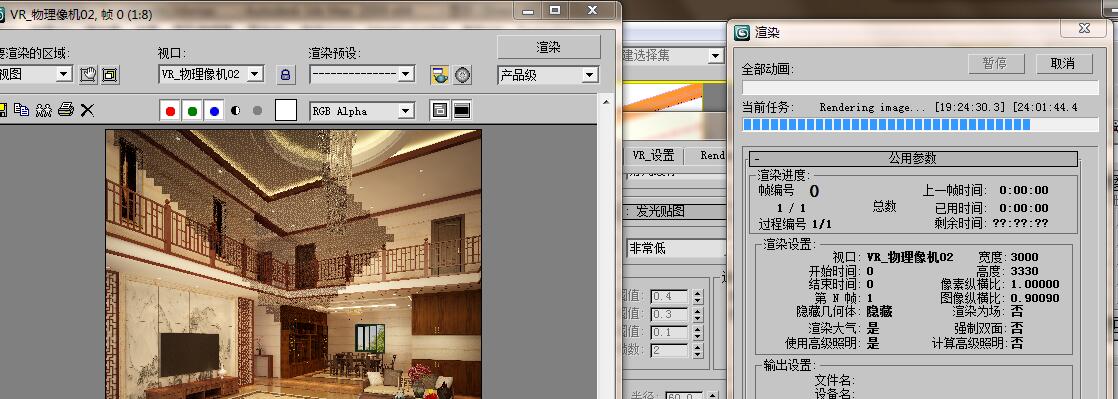Click the print image icon
The image size is (1118, 399).
click(x=66, y=110)
